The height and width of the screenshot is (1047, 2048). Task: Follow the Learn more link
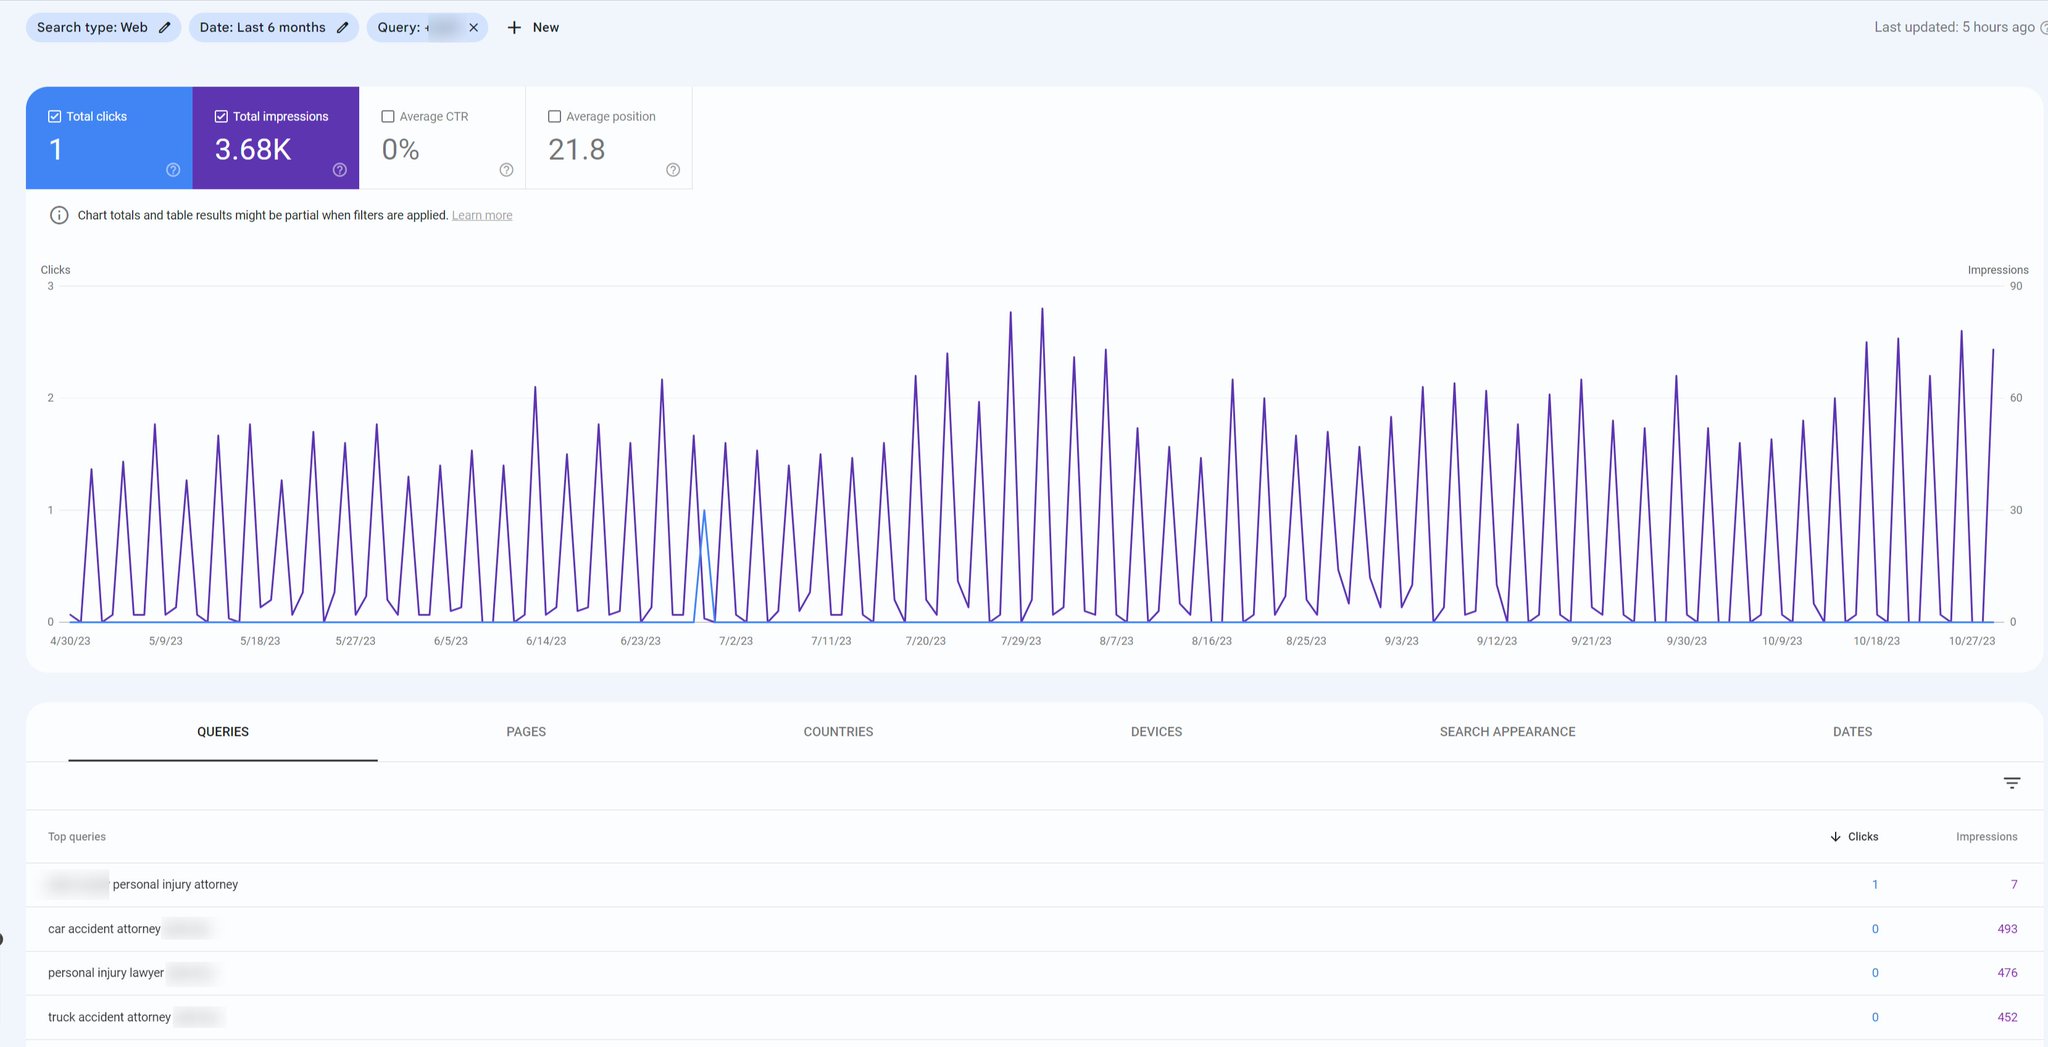click(x=482, y=215)
